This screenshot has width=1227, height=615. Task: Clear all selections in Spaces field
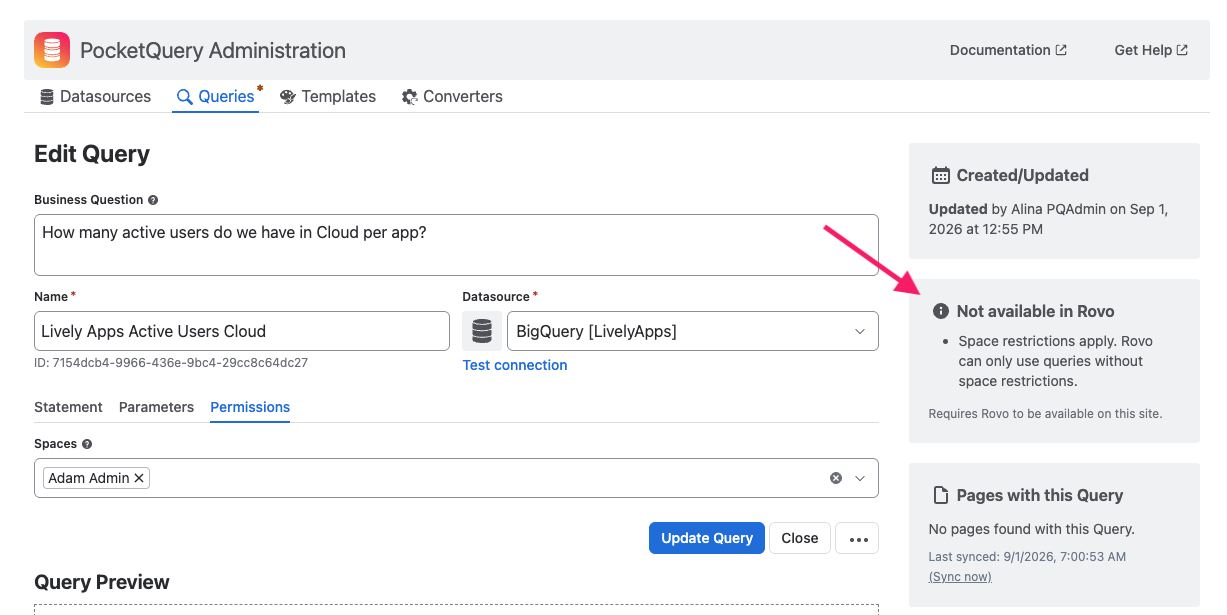pos(836,478)
